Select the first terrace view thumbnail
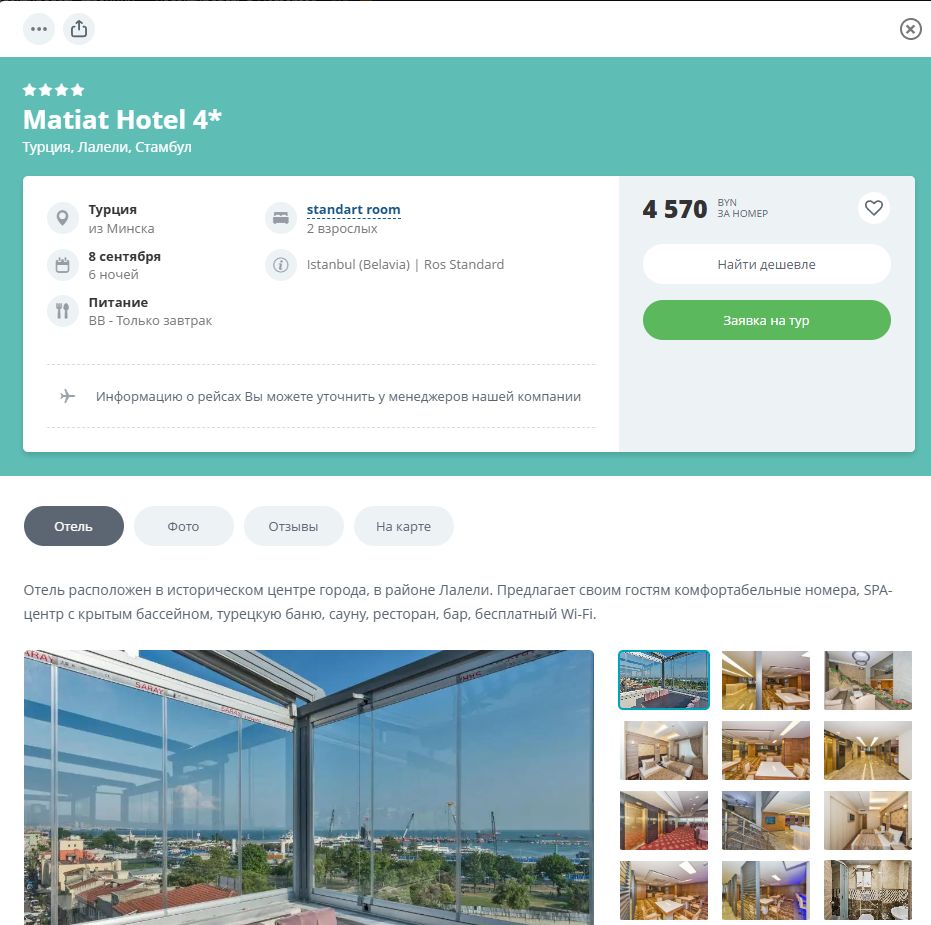Viewport: 931px width, 925px height. click(x=664, y=680)
